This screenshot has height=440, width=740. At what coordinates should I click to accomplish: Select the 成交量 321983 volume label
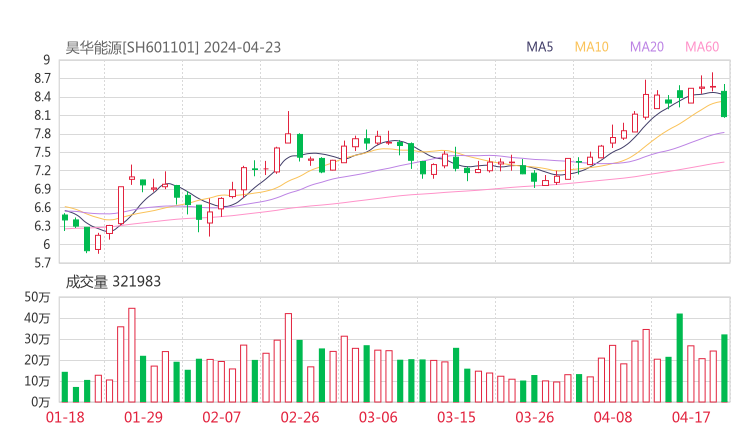pos(113,282)
